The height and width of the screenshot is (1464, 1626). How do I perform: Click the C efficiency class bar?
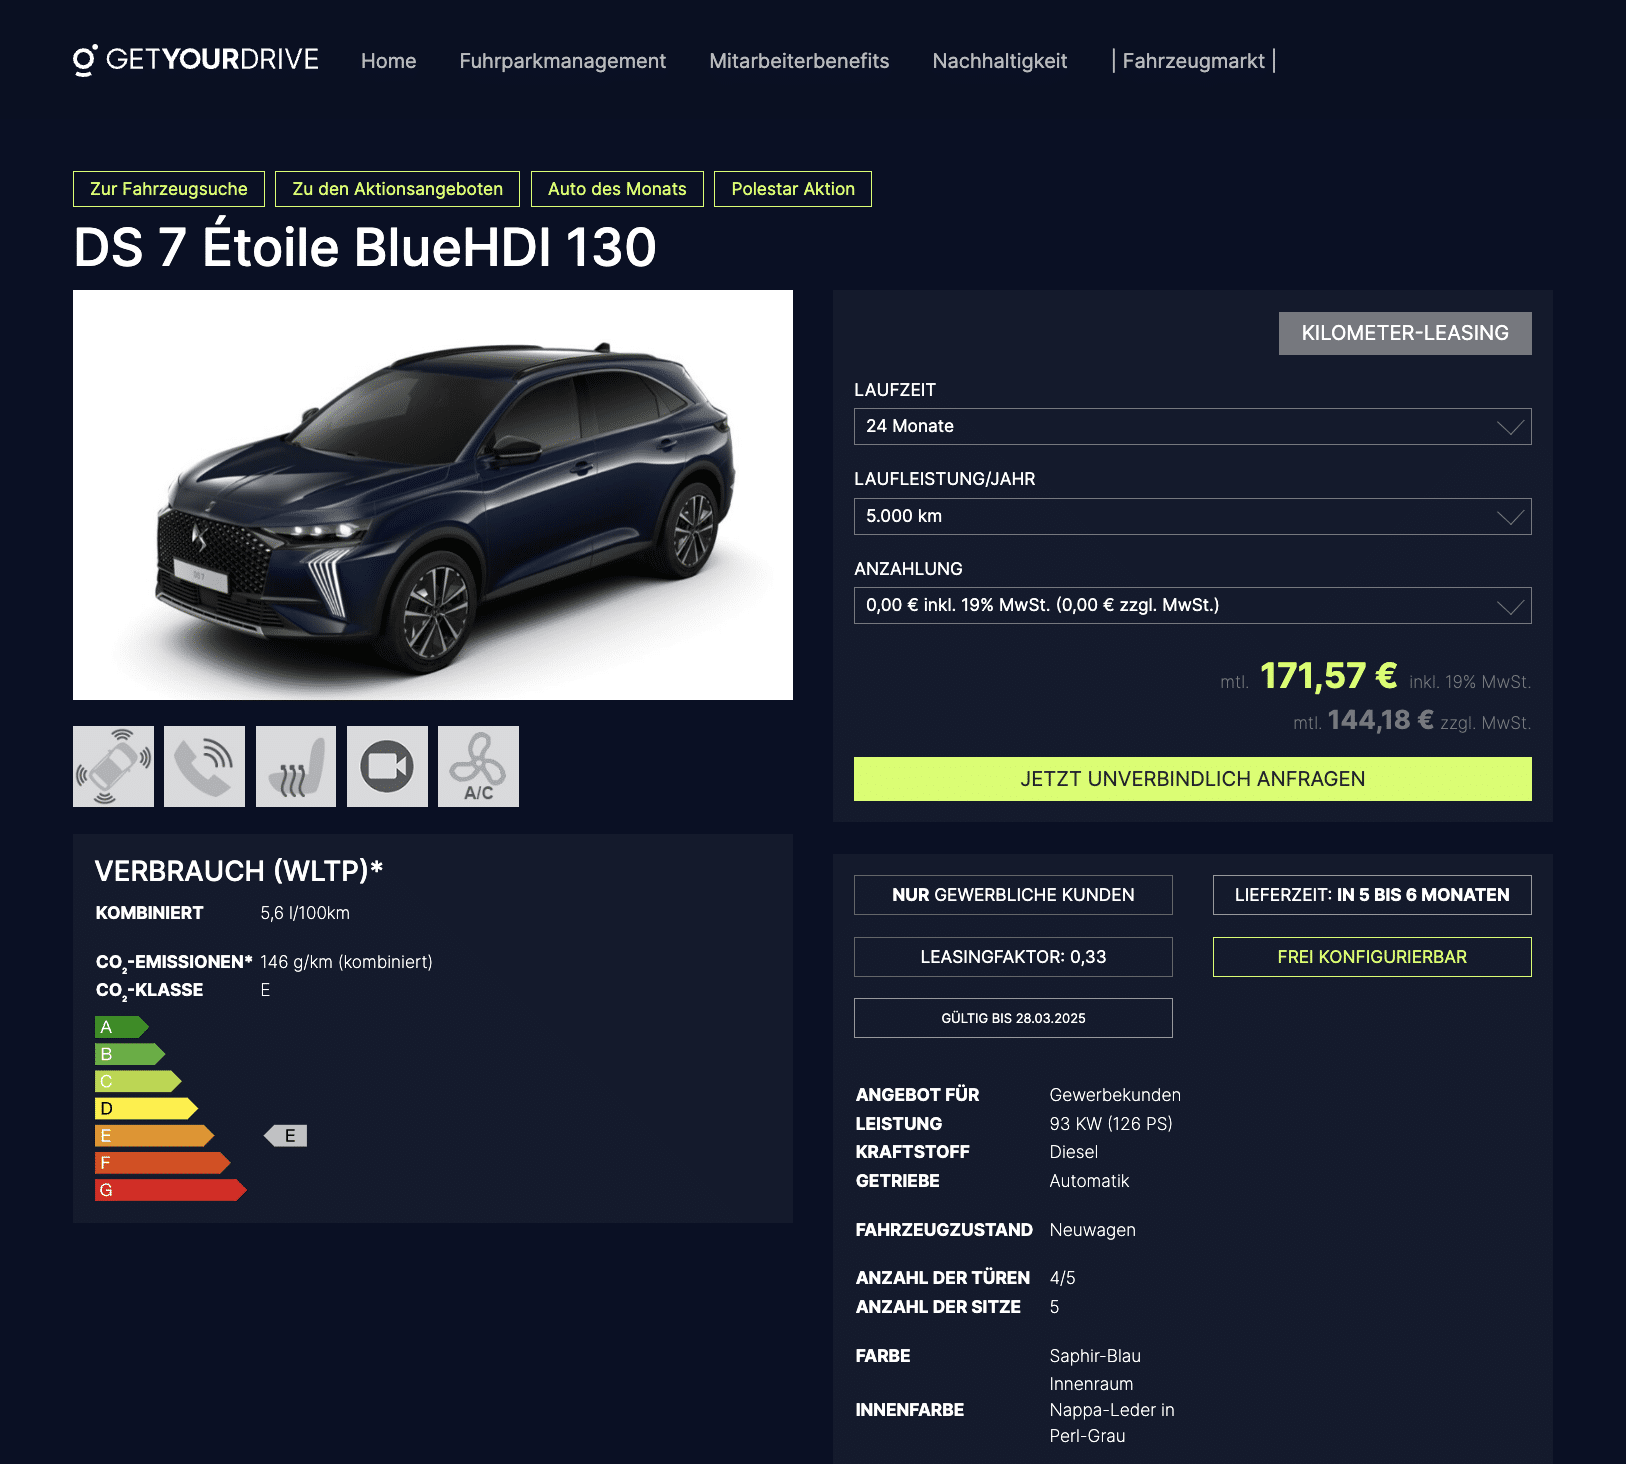pyautogui.click(x=138, y=1081)
